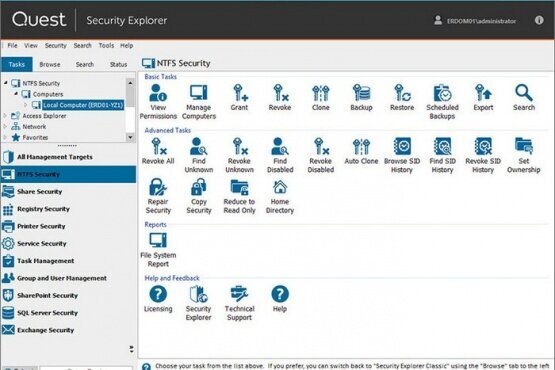
Task: Open the Copy Security task
Action: point(199,196)
